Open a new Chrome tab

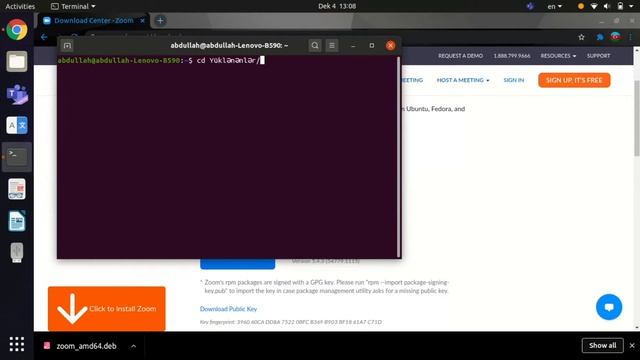point(160,20)
